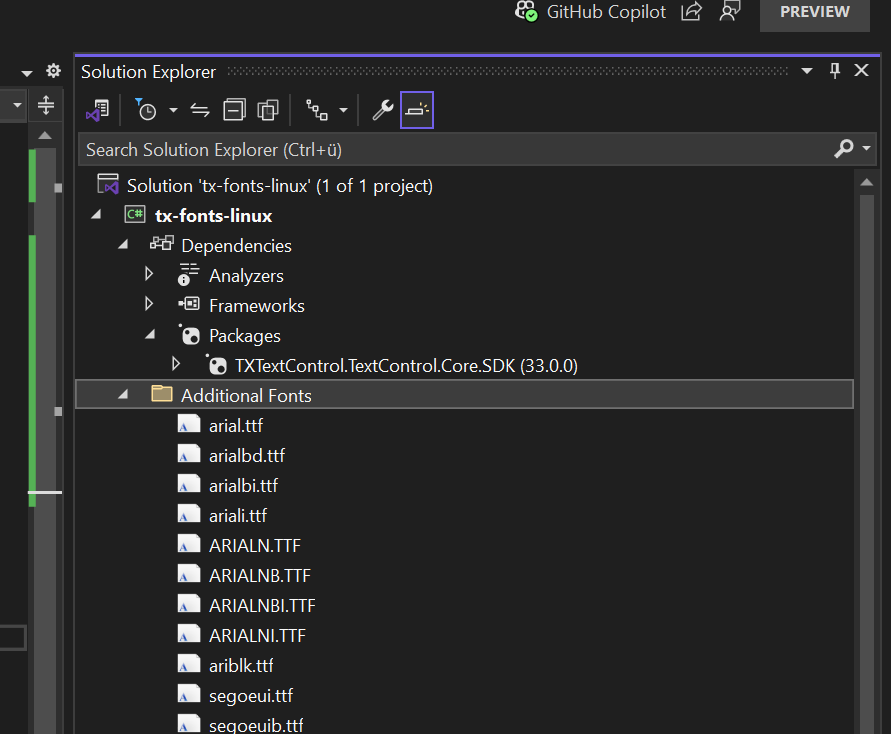
Task: Select ARIALN.TTF file
Action: tap(255, 546)
